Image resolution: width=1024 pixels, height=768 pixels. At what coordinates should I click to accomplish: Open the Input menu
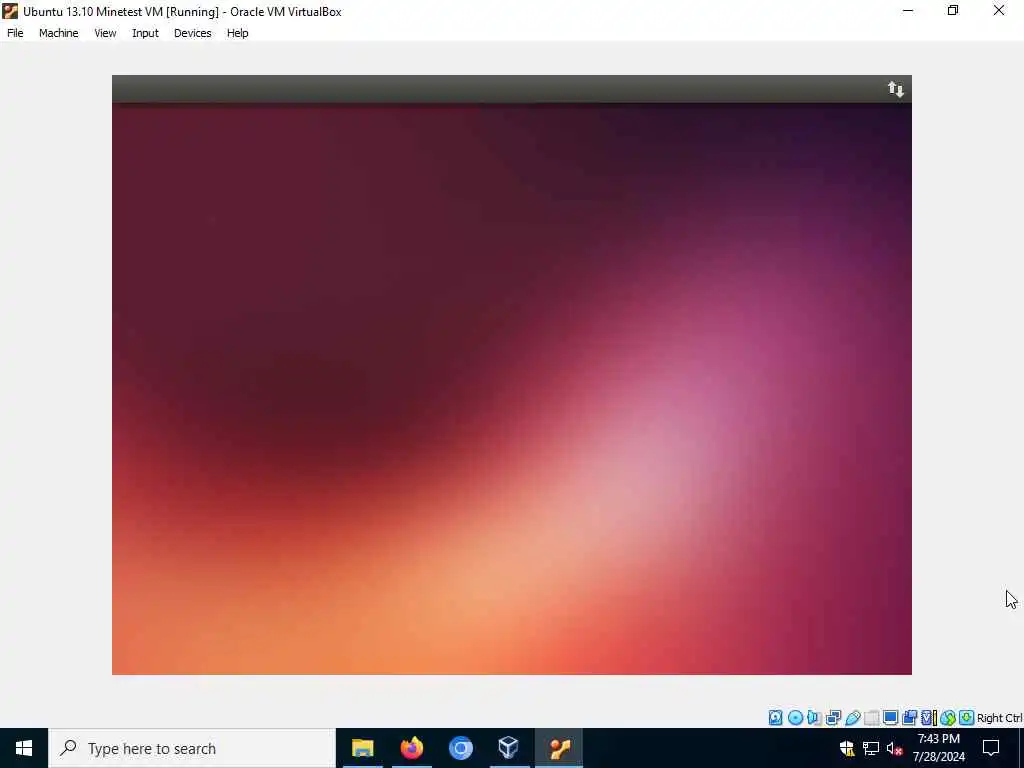(145, 33)
